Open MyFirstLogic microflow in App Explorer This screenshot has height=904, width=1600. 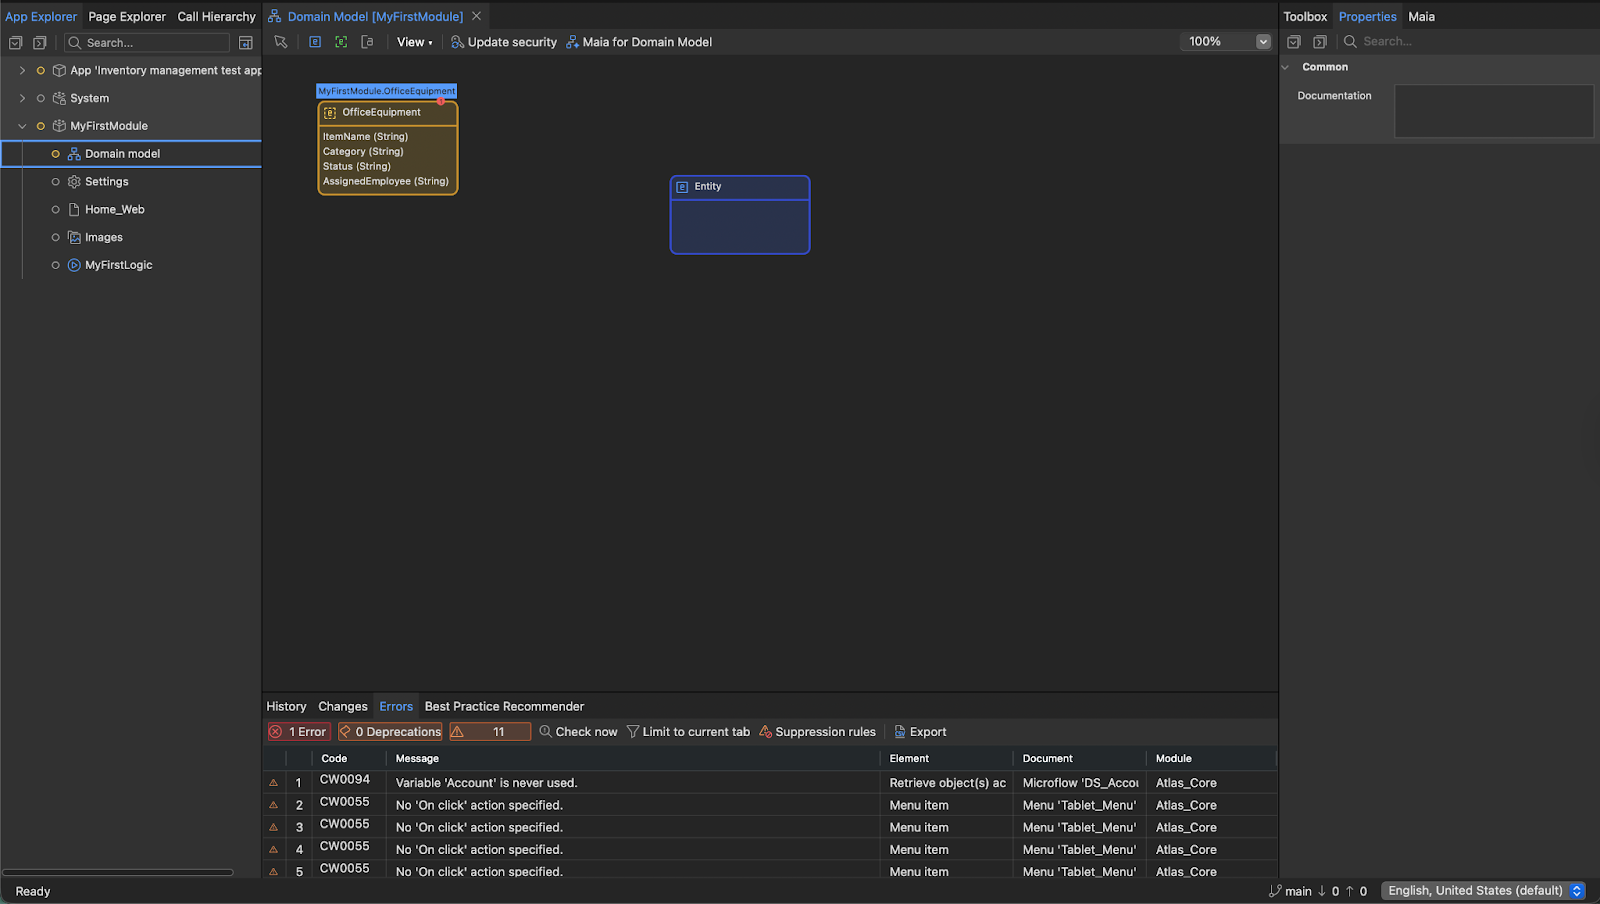click(x=117, y=264)
